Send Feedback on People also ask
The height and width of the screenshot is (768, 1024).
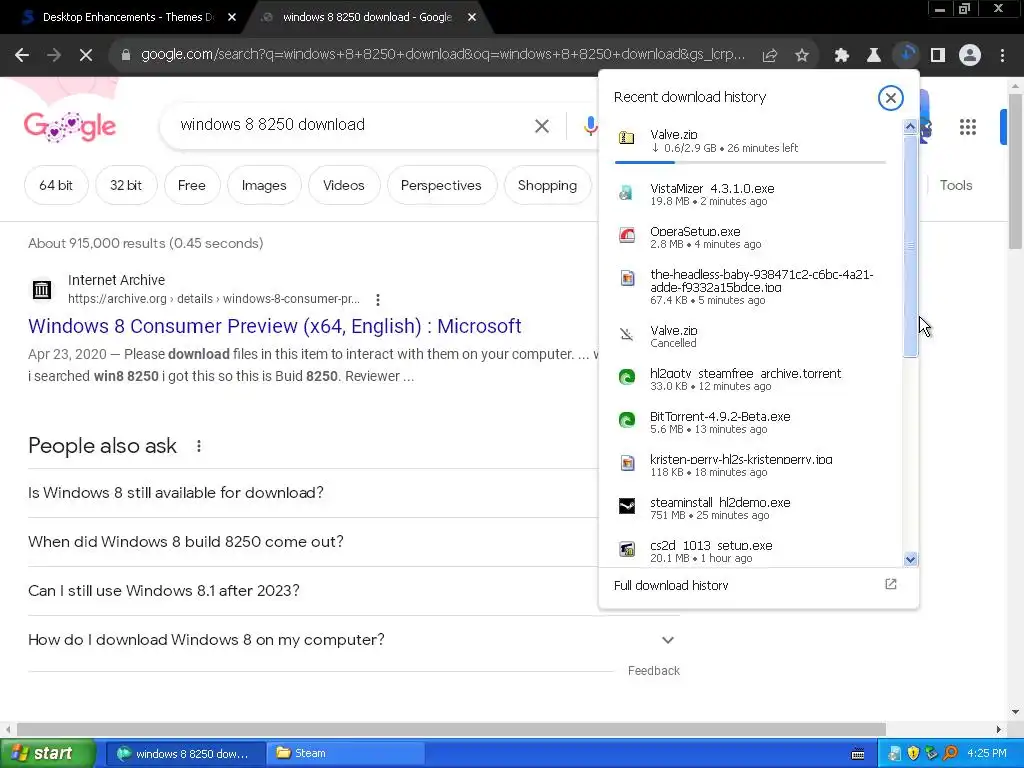[653, 671]
